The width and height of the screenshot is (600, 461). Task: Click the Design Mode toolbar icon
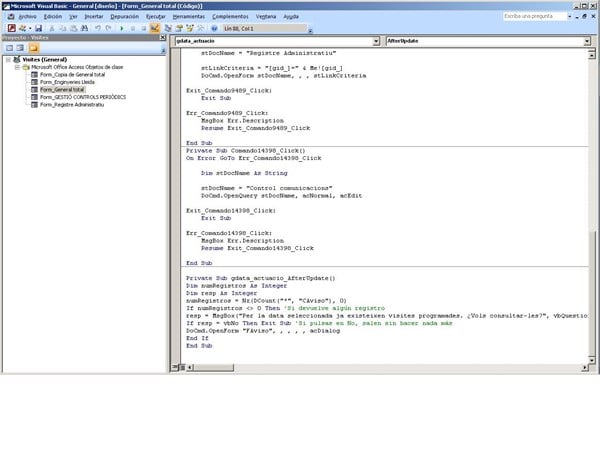tap(154, 28)
